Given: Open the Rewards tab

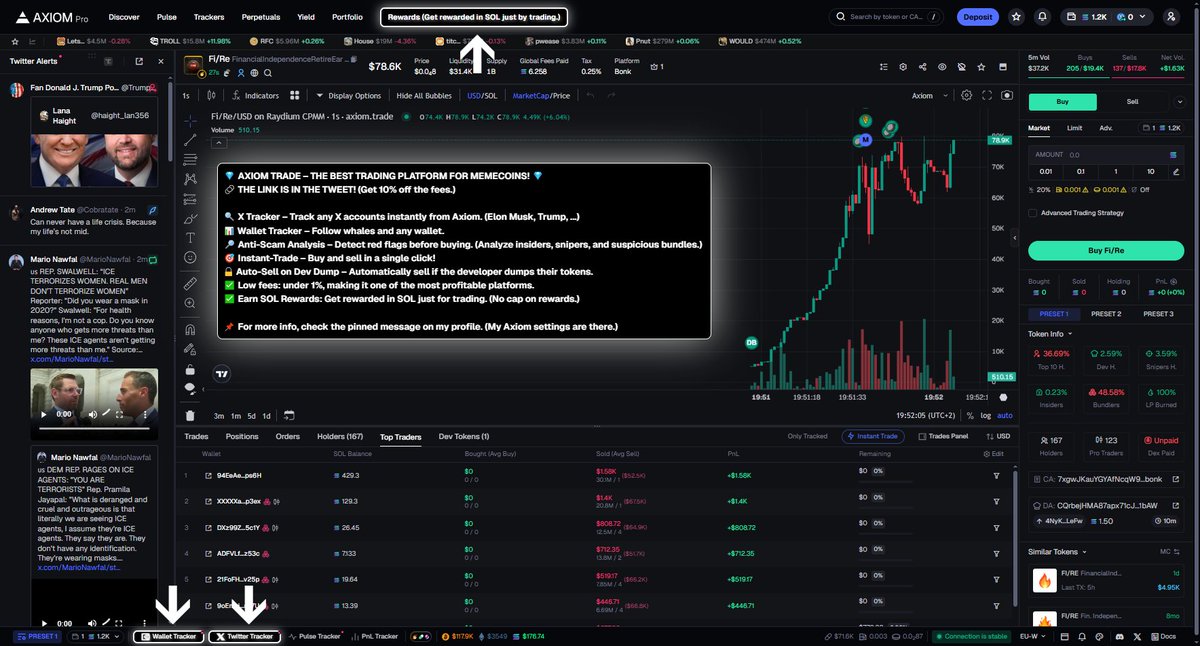Looking at the screenshot, I should pyautogui.click(x=474, y=17).
